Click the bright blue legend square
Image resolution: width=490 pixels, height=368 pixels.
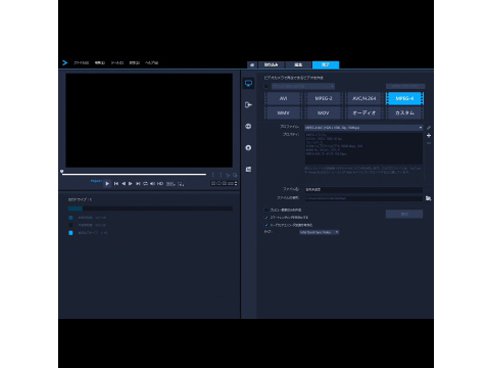tap(71, 233)
